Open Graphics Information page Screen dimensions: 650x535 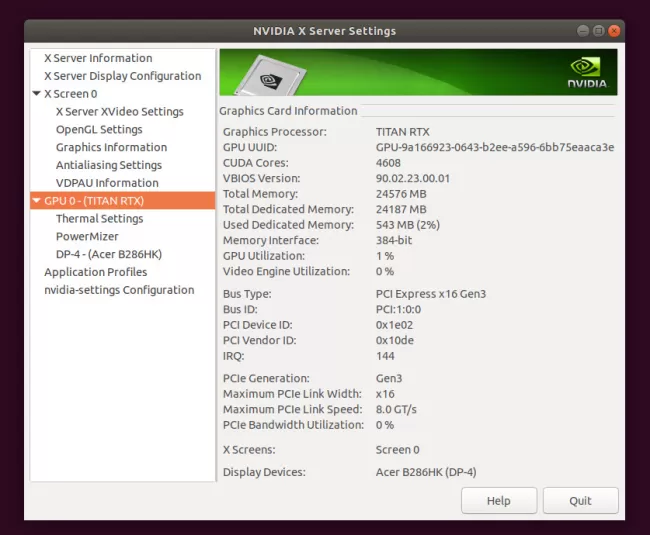pos(112,147)
